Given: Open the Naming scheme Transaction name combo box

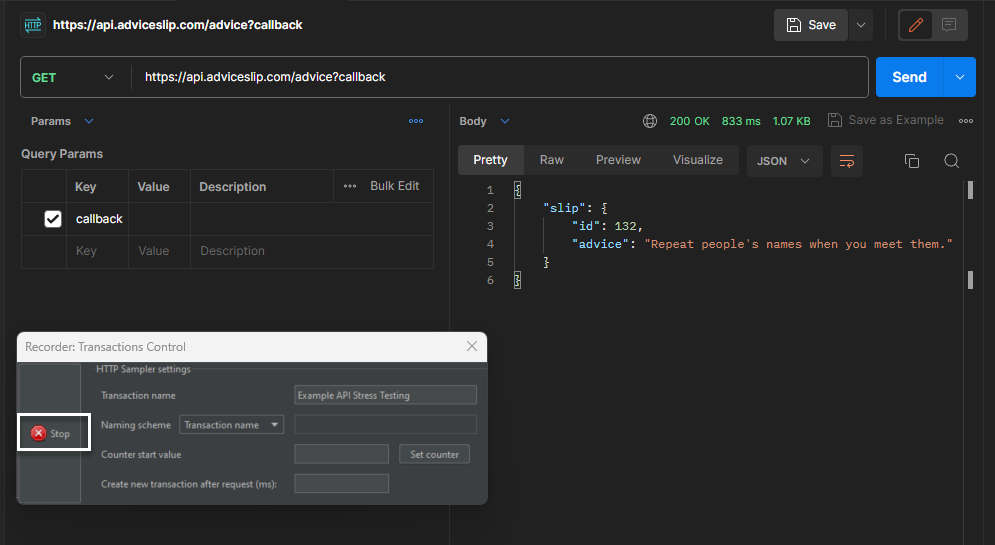Looking at the screenshot, I should coord(231,425).
